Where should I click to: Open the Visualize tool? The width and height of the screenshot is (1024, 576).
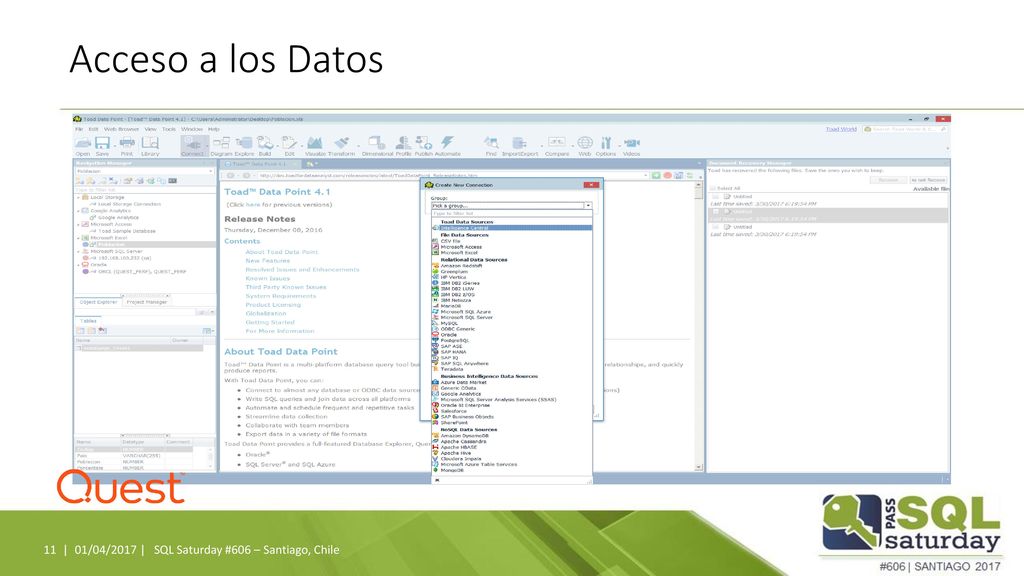(315, 146)
